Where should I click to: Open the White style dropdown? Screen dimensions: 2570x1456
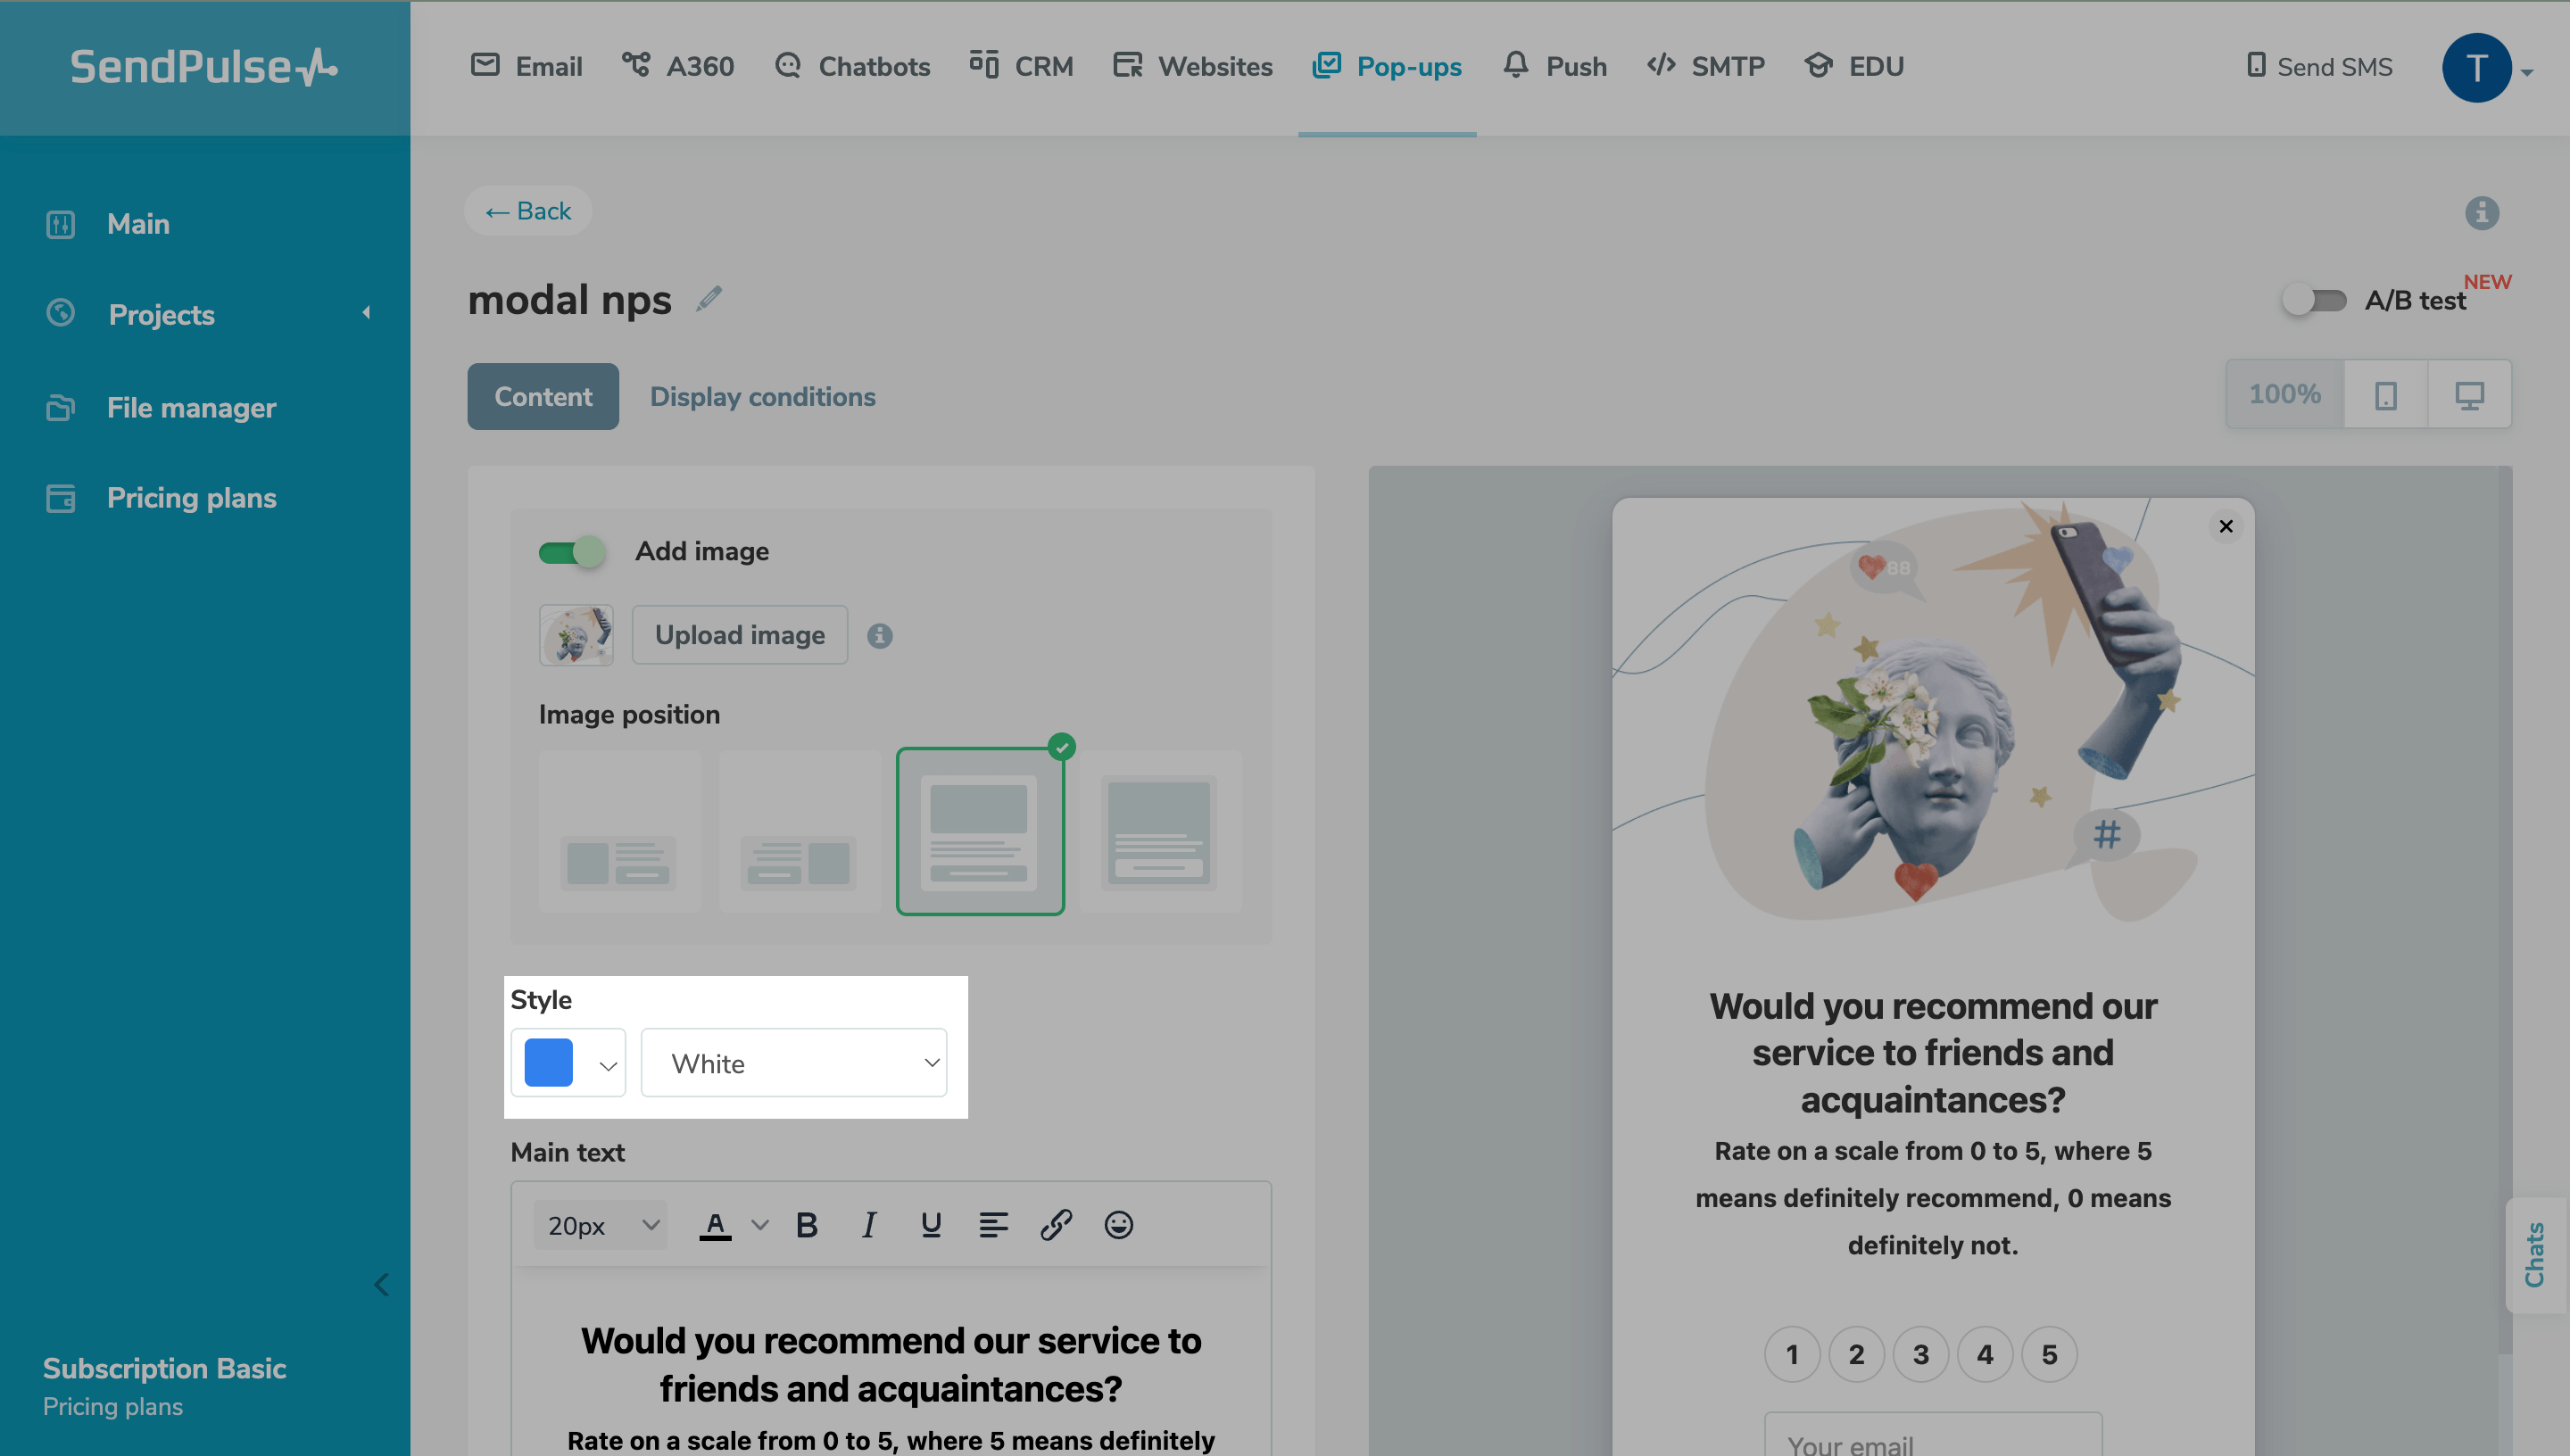tap(793, 1063)
